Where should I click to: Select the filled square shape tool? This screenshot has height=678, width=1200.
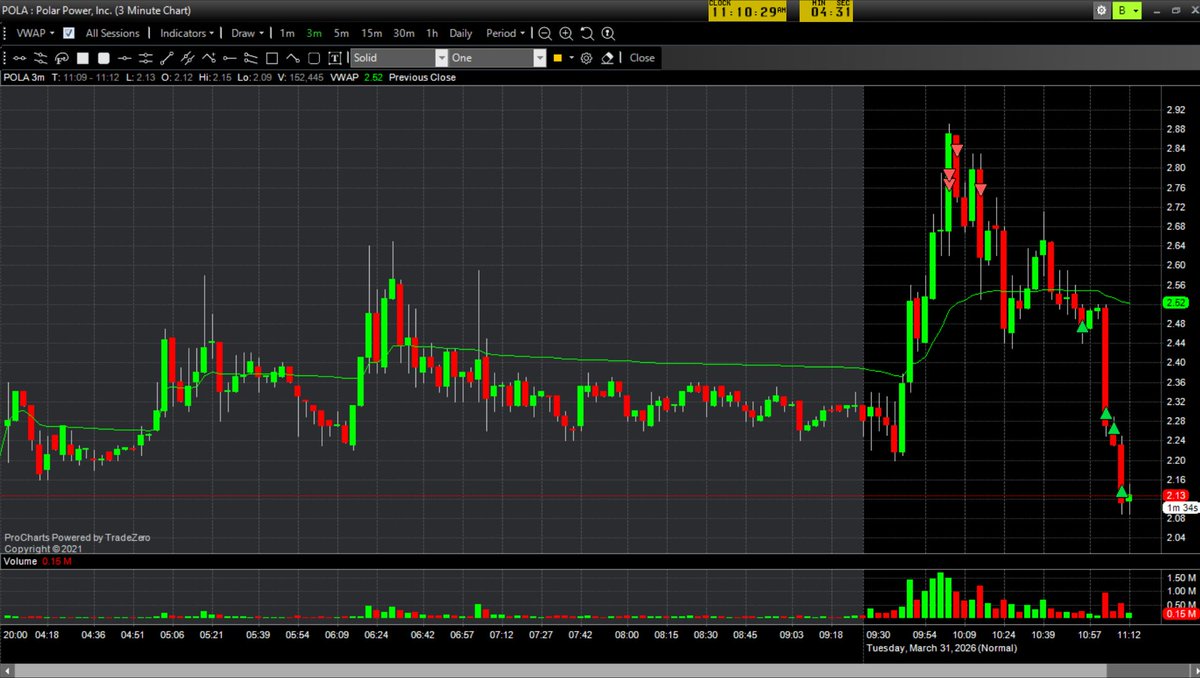(82, 58)
